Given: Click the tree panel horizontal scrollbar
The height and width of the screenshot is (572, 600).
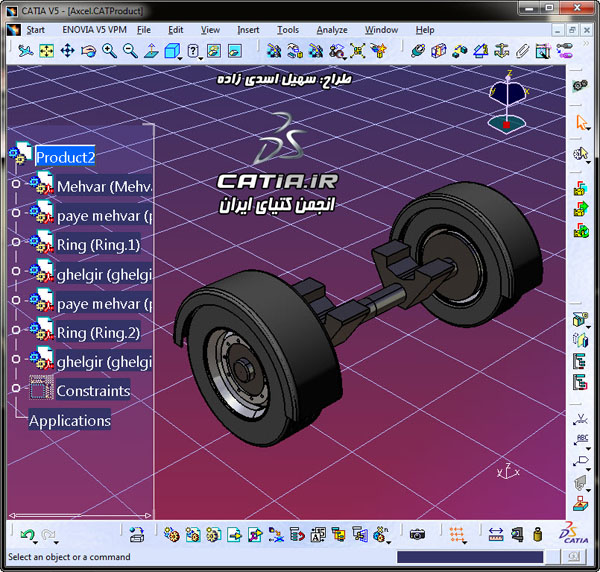Looking at the screenshot, I should 80,515.
